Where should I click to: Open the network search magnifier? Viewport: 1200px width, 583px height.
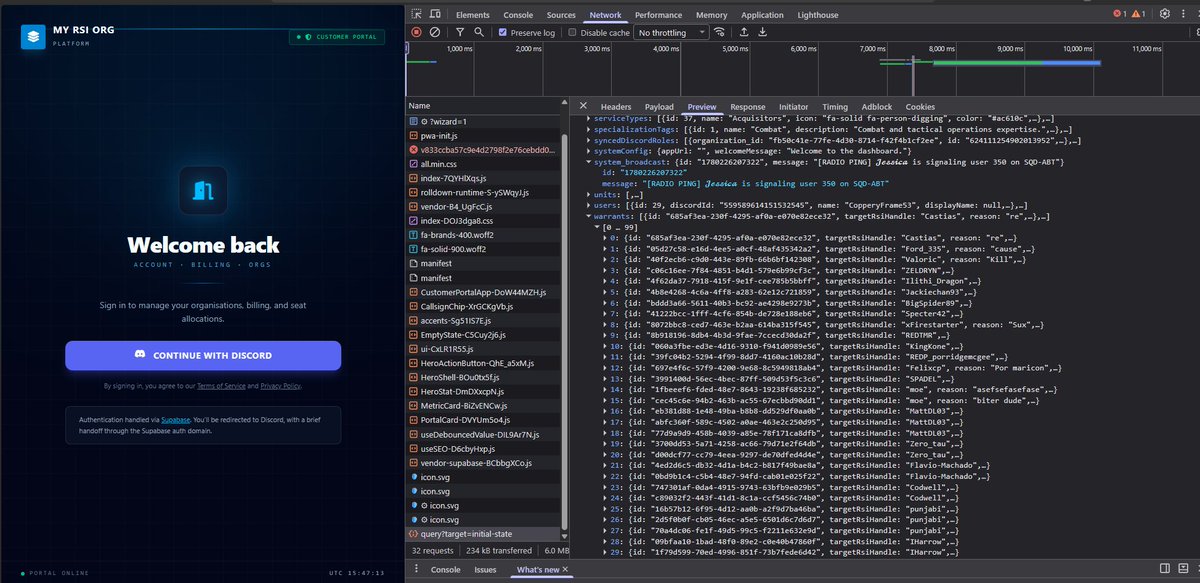pos(479,32)
